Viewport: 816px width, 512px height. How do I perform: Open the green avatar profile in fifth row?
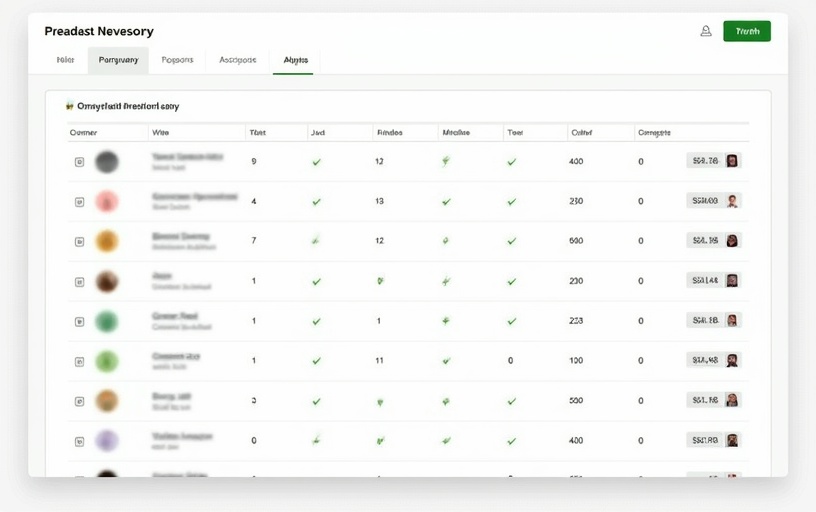coord(107,321)
